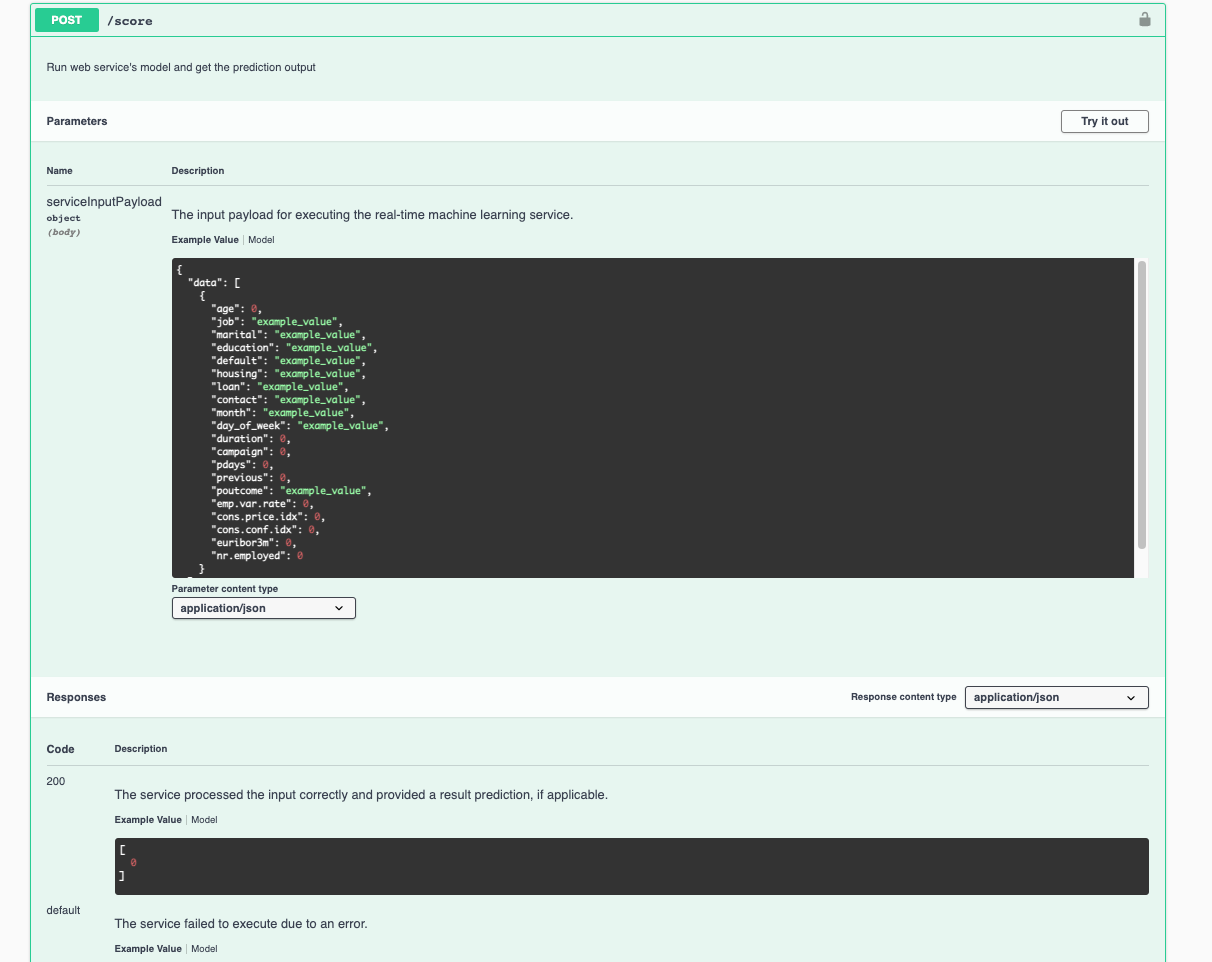
Task: Click the "housing" line in example JSON
Action: tap(289, 374)
